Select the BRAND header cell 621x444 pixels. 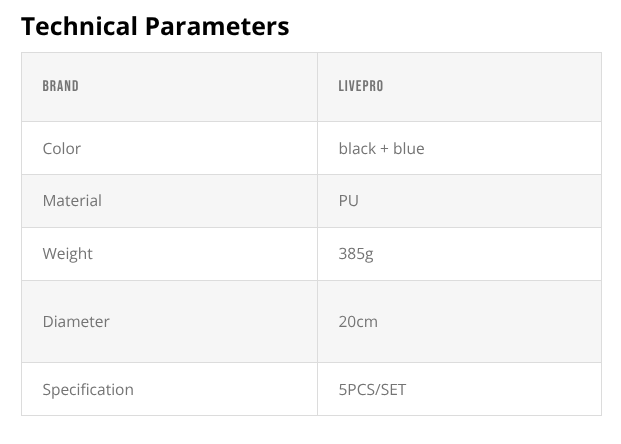tap(60, 87)
